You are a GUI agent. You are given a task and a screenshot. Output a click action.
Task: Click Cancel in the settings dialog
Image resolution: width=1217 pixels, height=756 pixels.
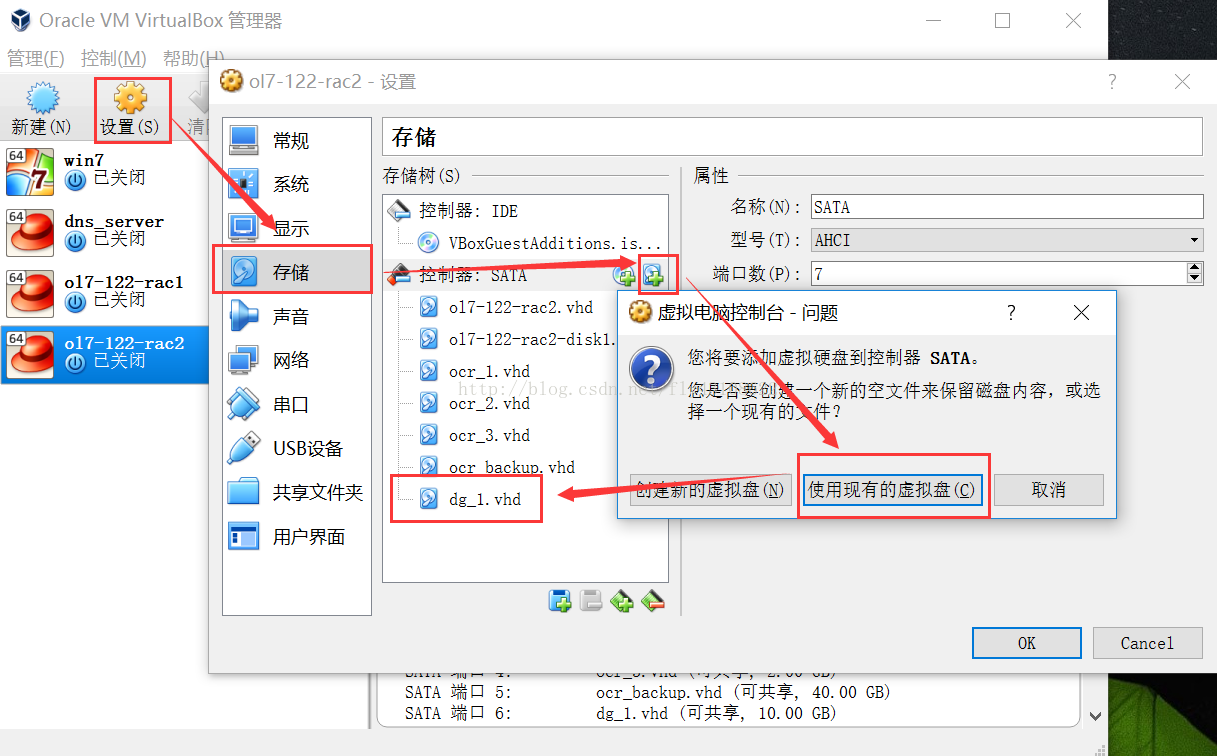(x=1147, y=643)
